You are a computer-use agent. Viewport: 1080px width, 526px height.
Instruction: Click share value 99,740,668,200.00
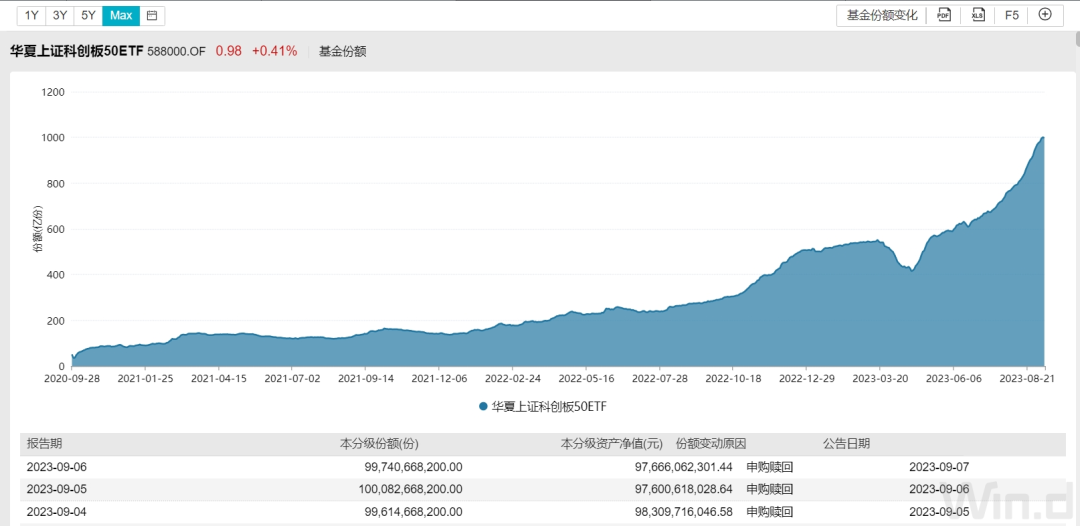coord(413,467)
